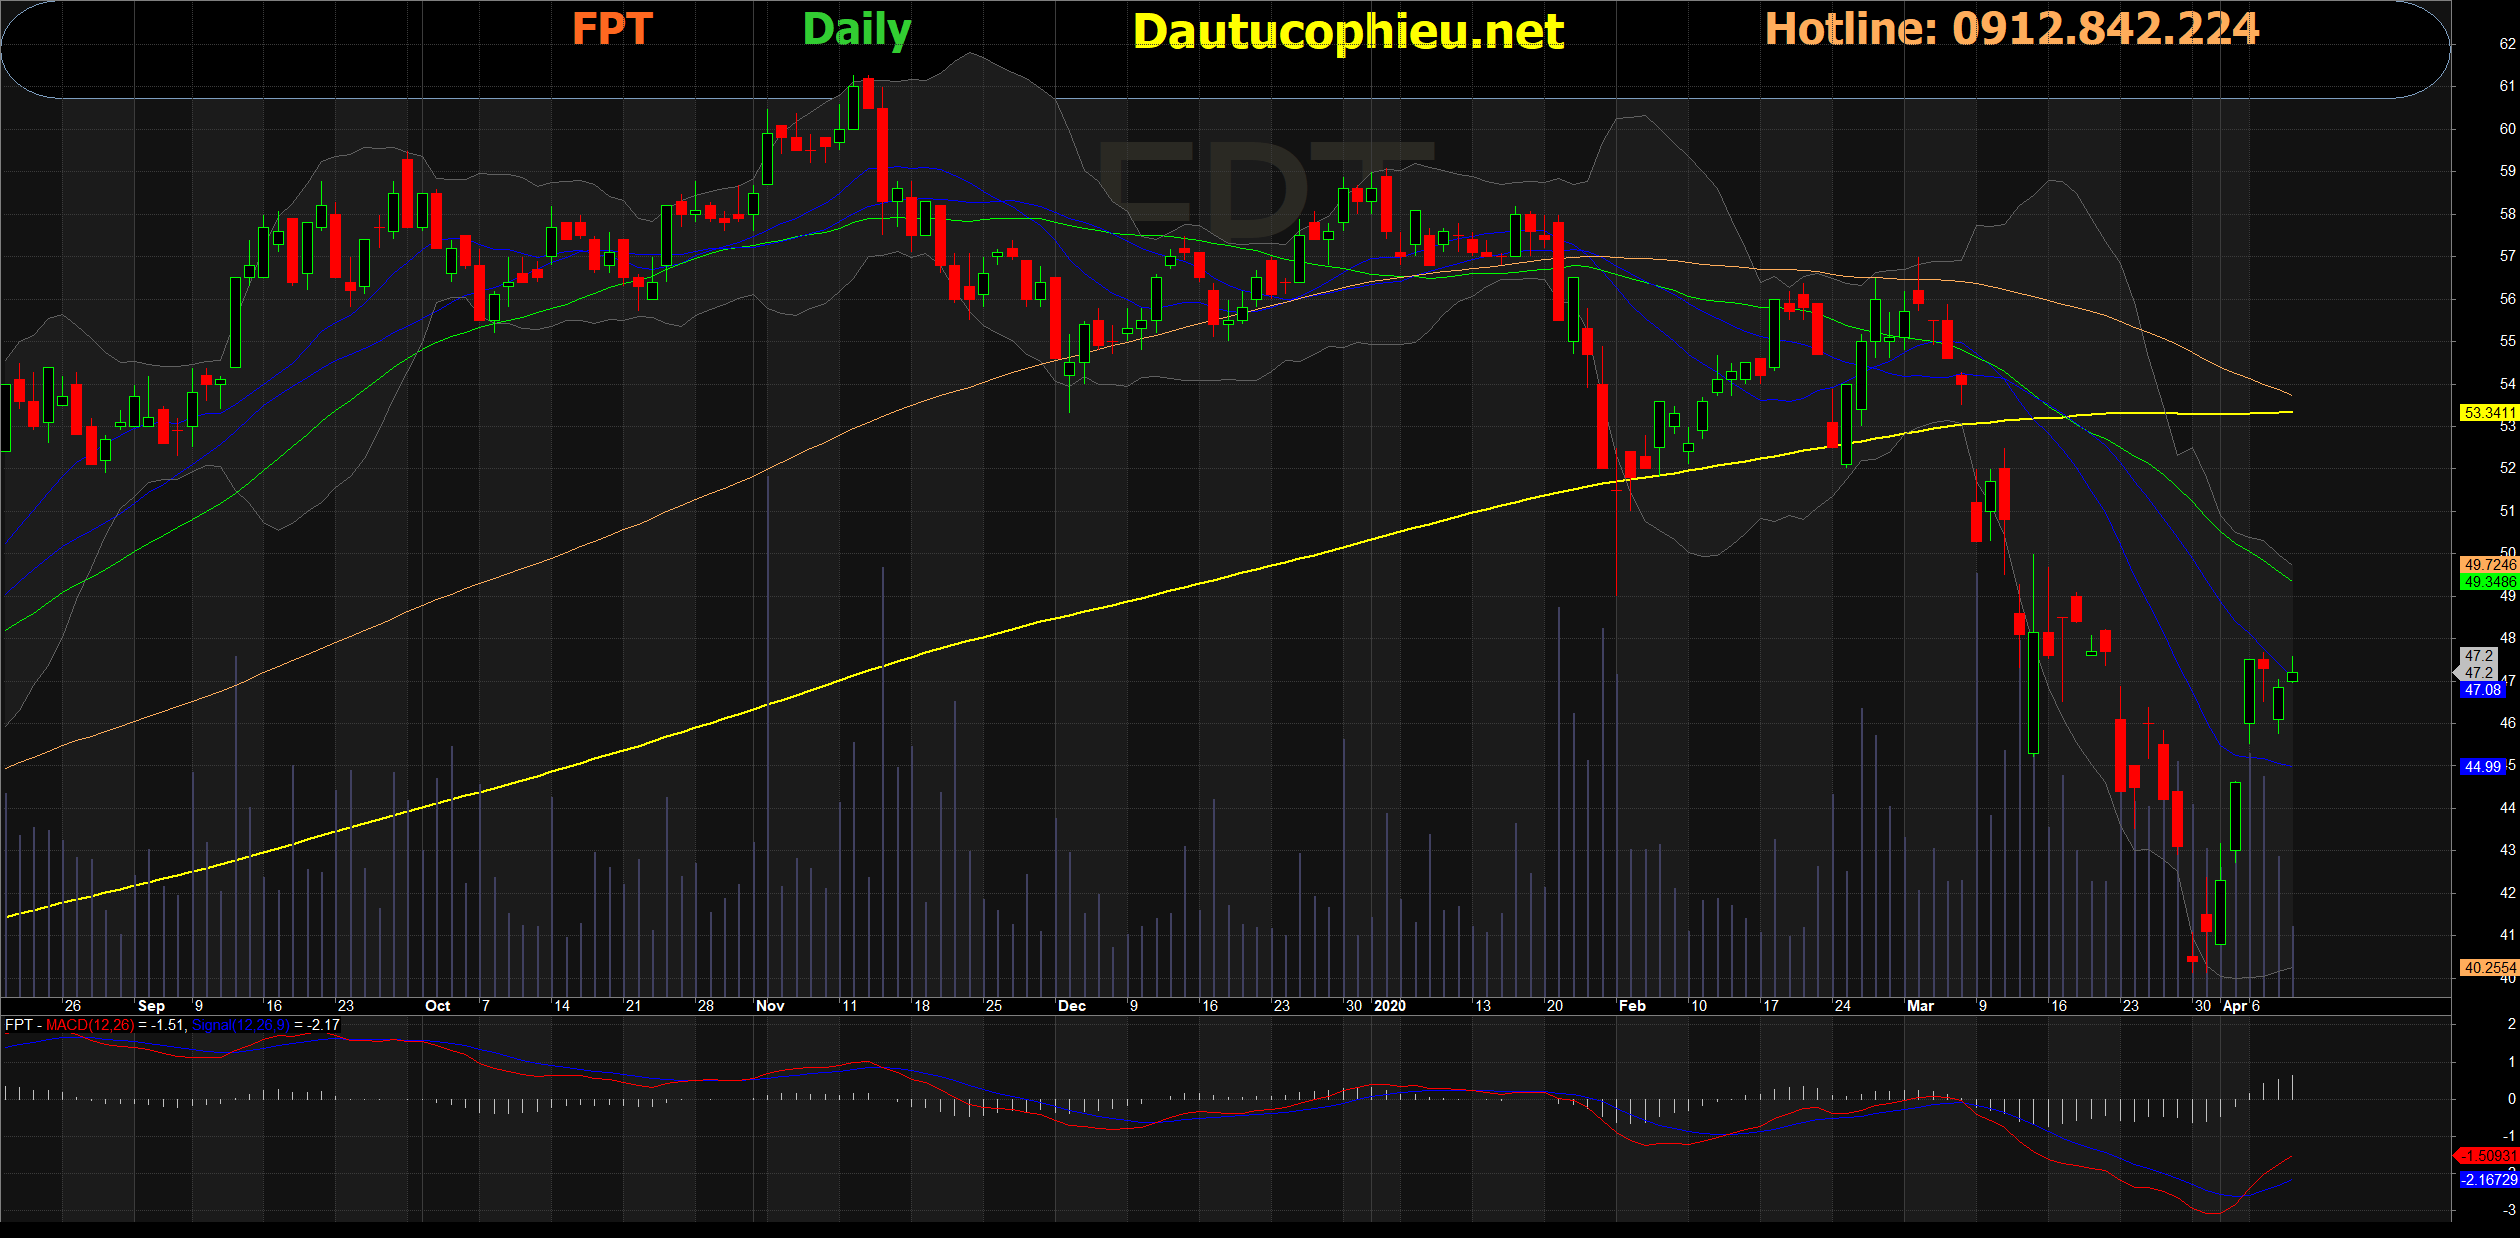This screenshot has height=1238, width=2520.
Task: Click the 2020 year marker on time axis
Action: 1390,1006
